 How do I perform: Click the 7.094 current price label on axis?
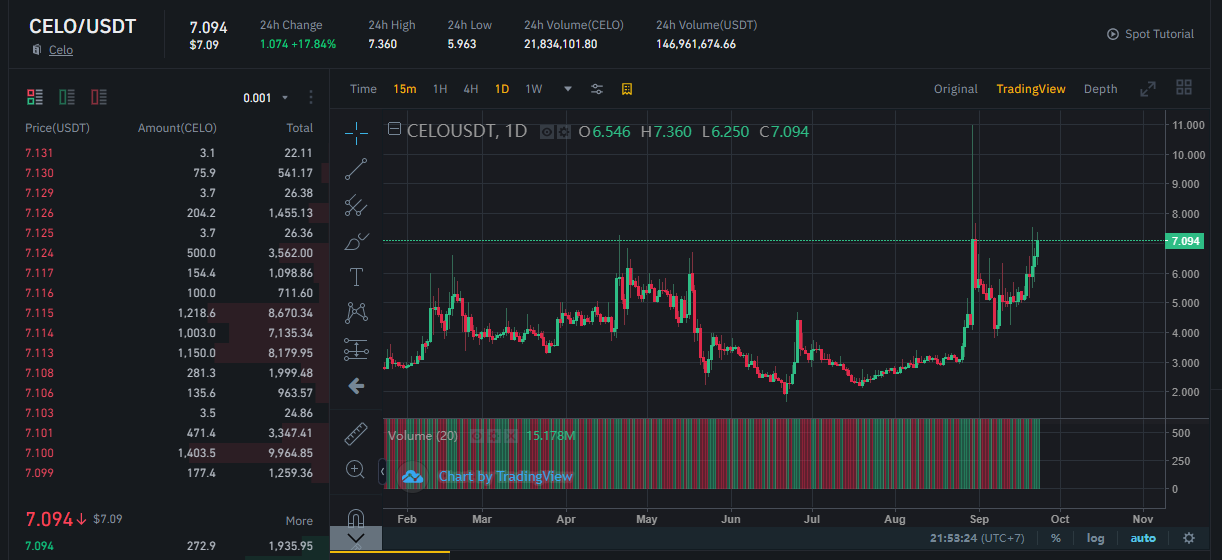pos(1185,241)
